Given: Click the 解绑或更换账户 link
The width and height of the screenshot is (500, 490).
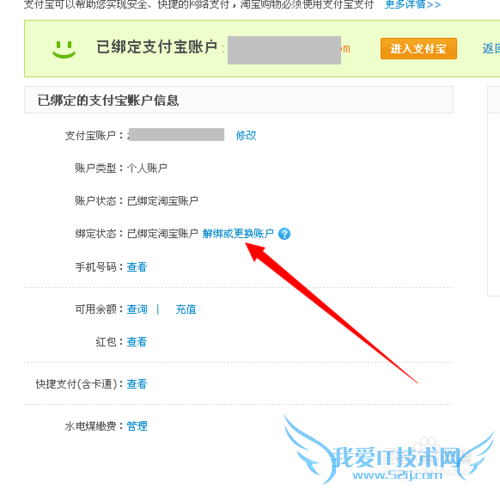Looking at the screenshot, I should 238,233.
